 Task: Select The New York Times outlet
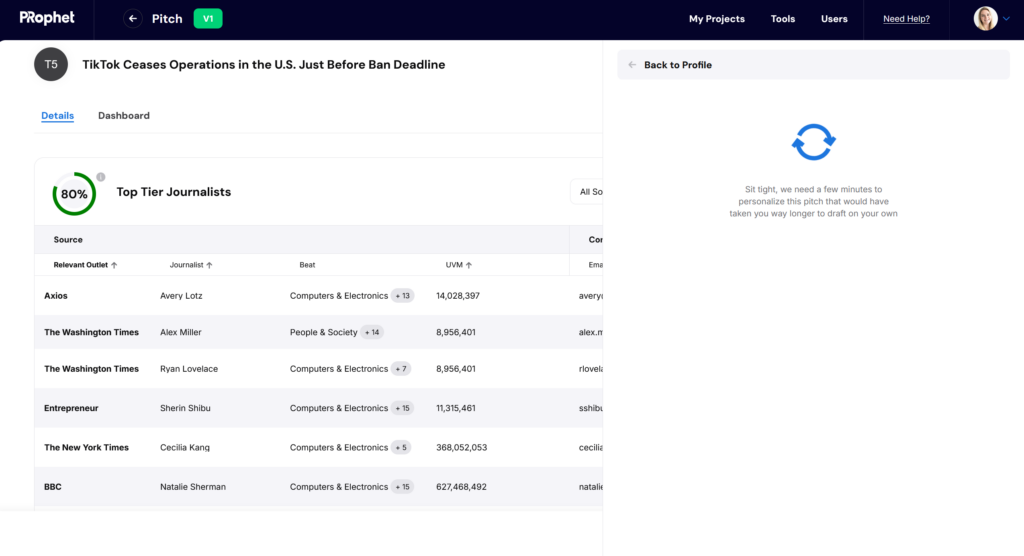click(x=86, y=448)
